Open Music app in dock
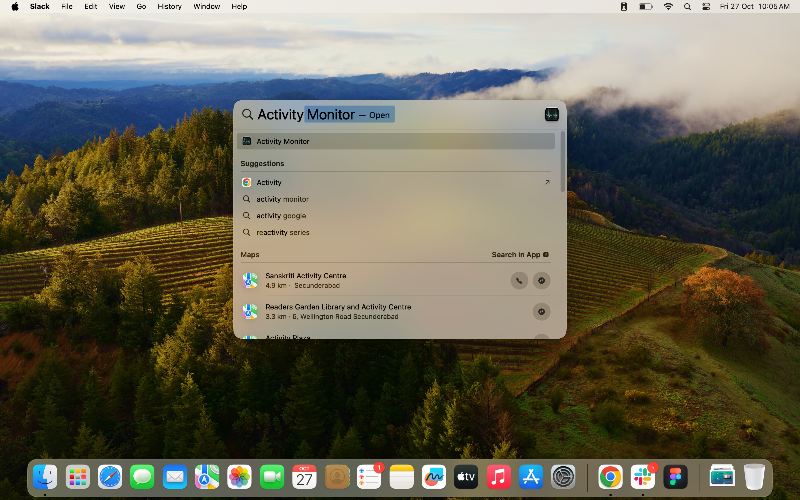This screenshot has height=500, width=800. (x=498, y=477)
